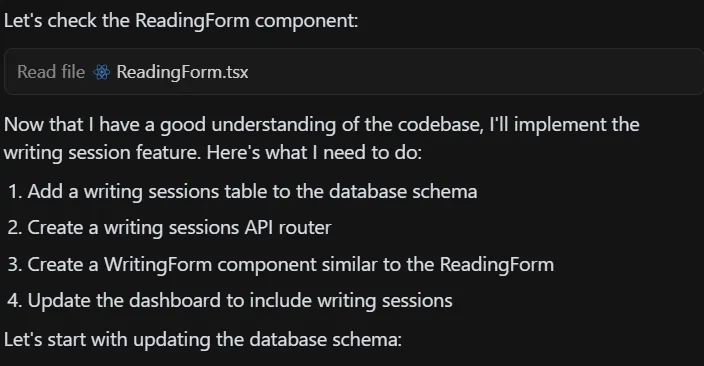This screenshot has height=366, width=704.
Task: Select step 1 about adding writing sessions table
Action: (242, 192)
